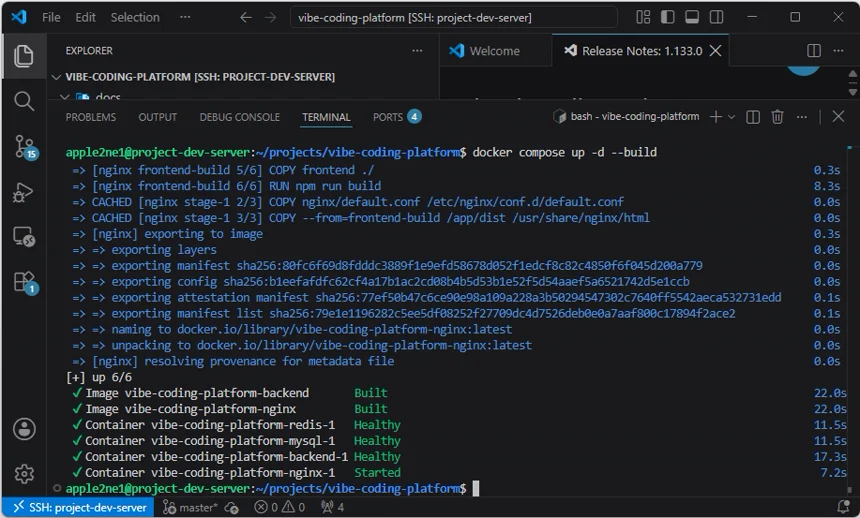Select the Release Notes: 1.133.0 tab
The image size is (860, 518).
(641, 50)
